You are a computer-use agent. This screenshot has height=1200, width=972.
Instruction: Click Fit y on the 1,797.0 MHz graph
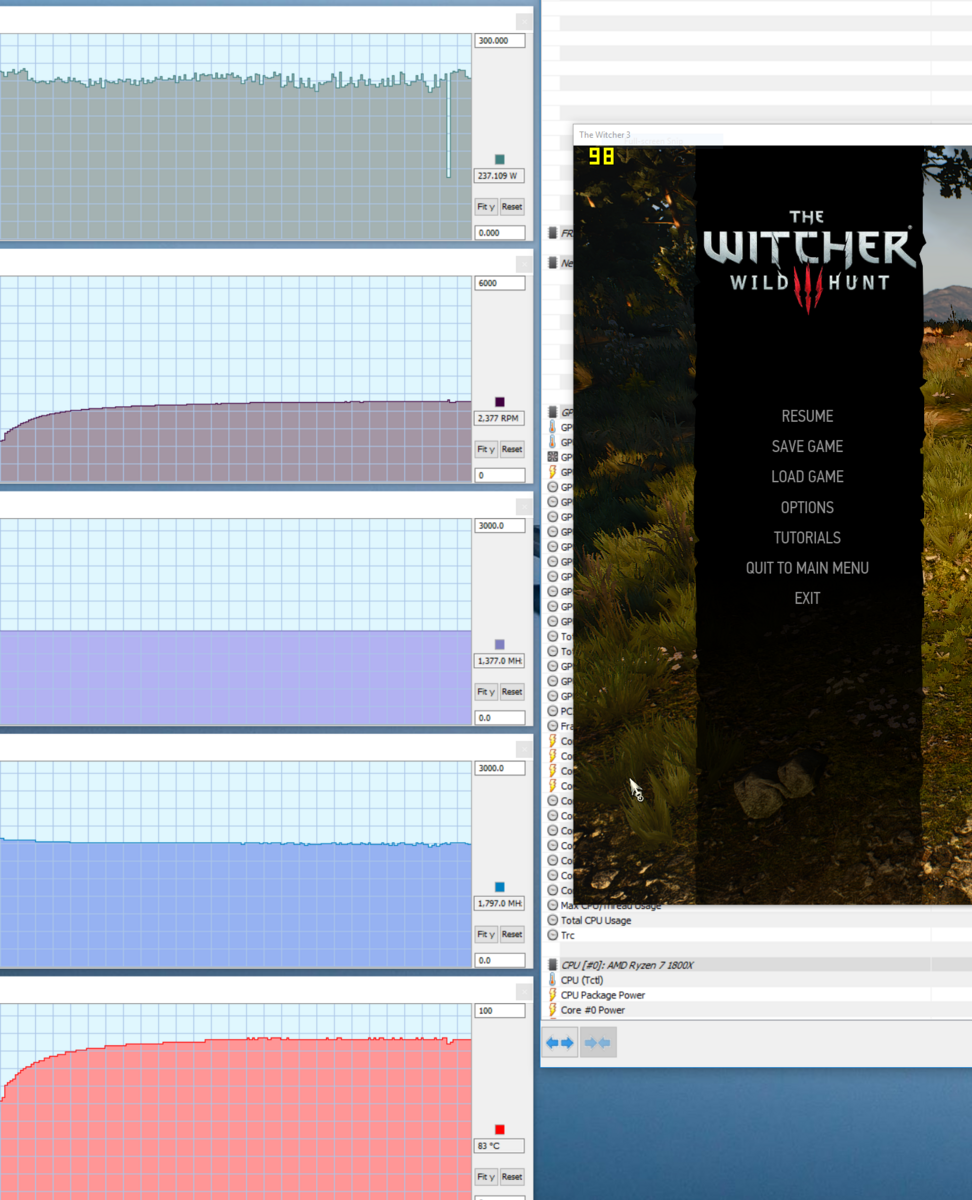point(486,934)
